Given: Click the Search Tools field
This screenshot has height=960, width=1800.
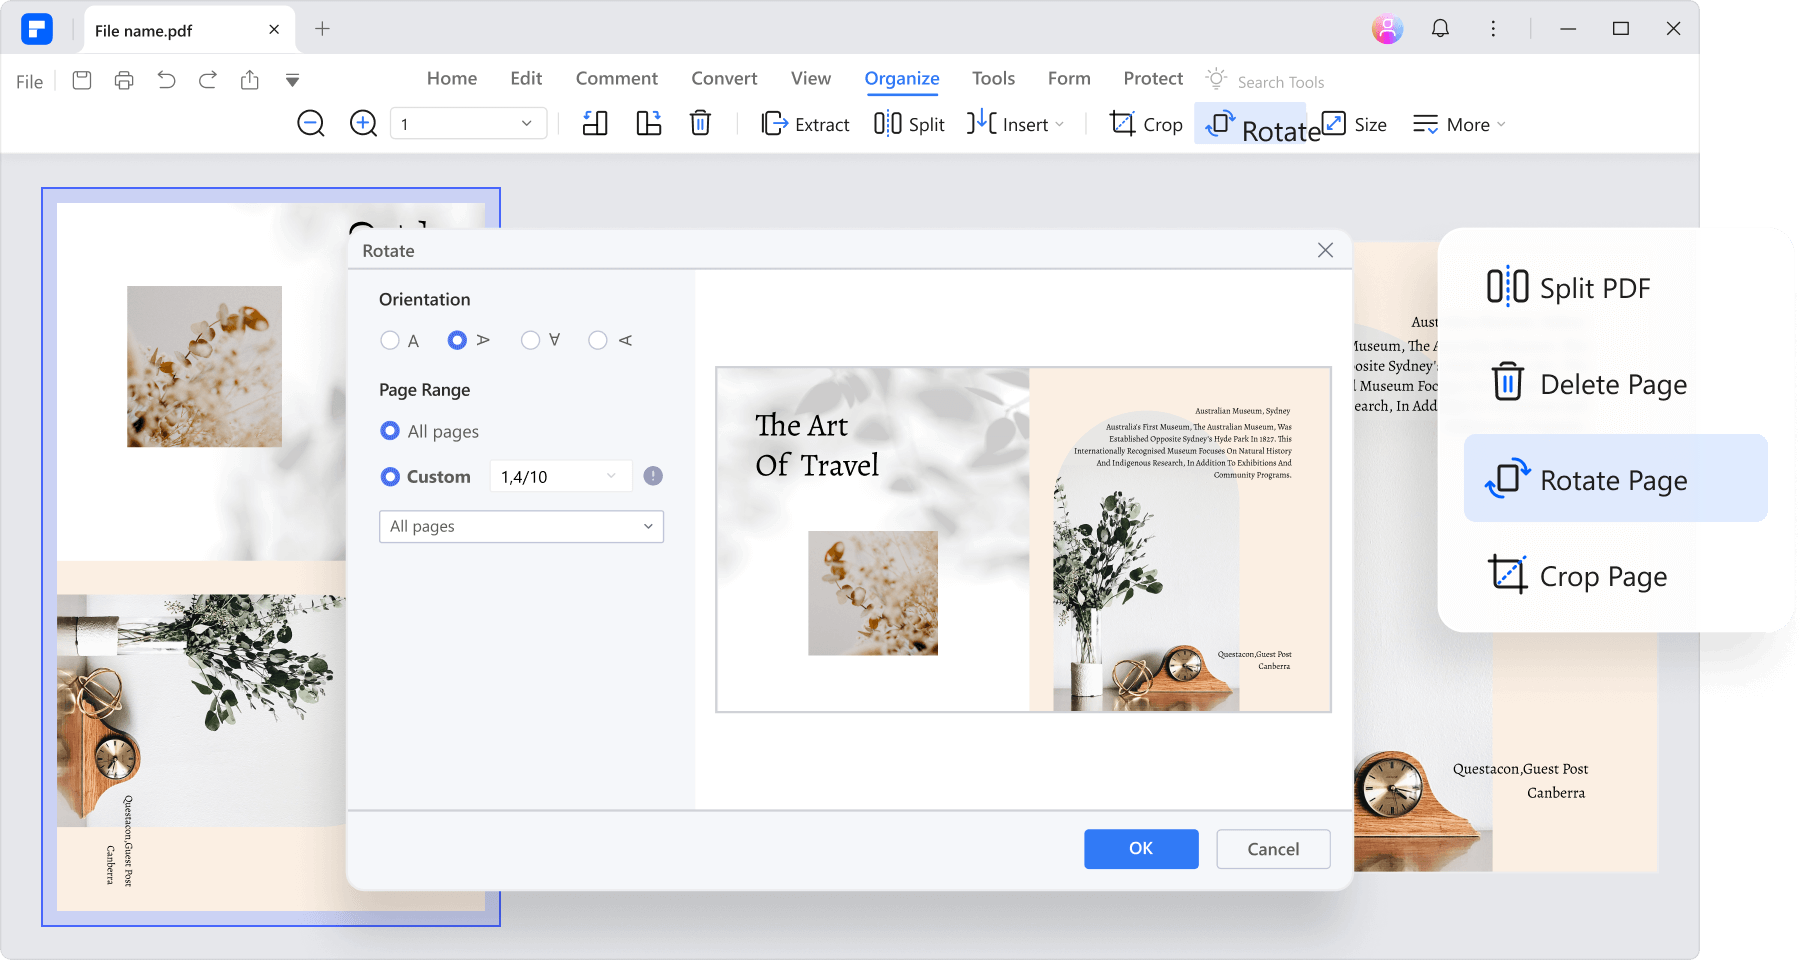Looking at the screenshot, I should click(x=1281, y=82).
